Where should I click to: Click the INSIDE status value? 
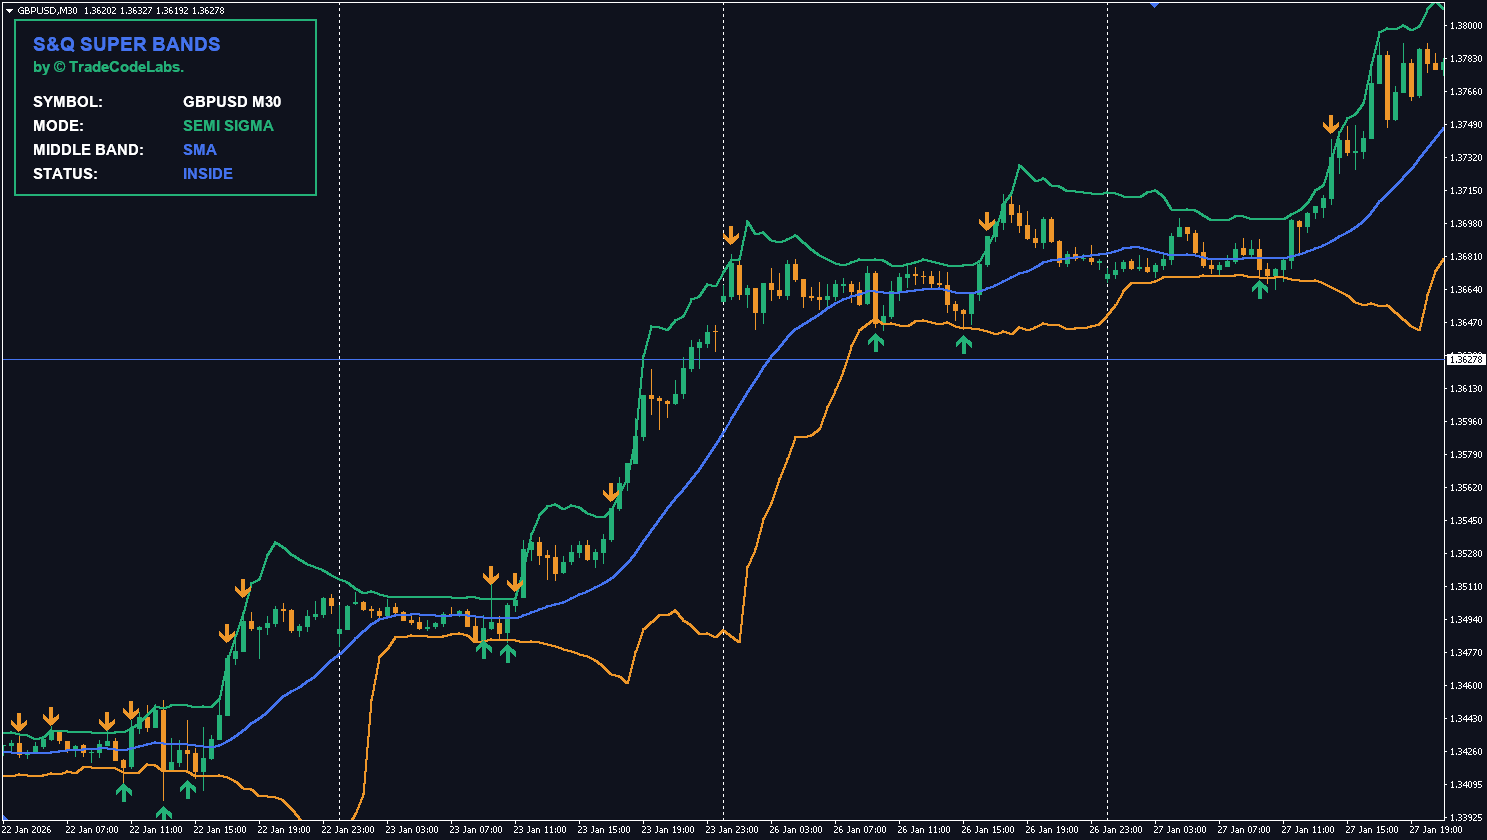coord(208,174)
